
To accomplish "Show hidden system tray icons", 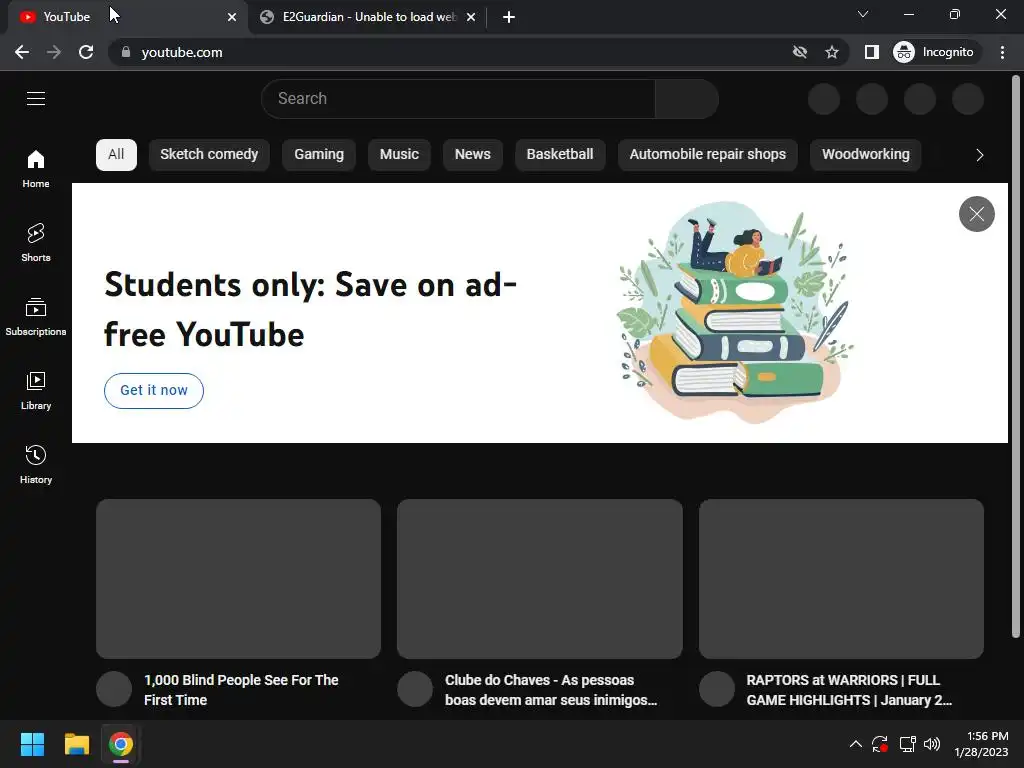I will click(x=856, y=744).
